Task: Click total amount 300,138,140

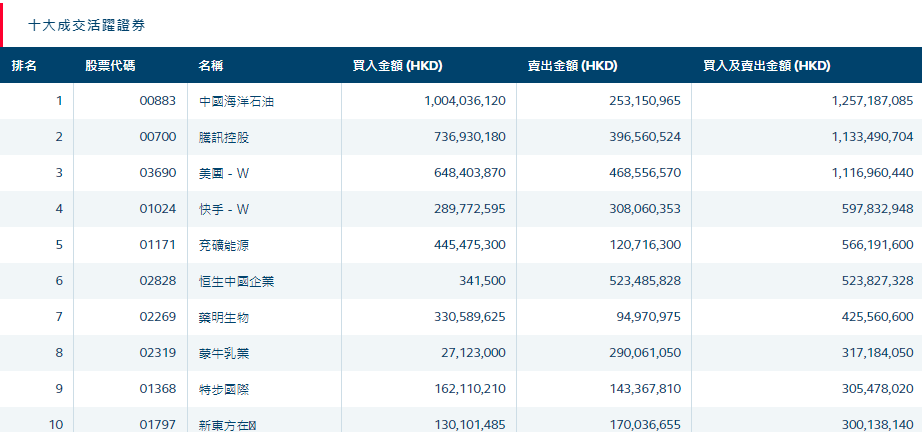Action: click(x=878, y=424)
